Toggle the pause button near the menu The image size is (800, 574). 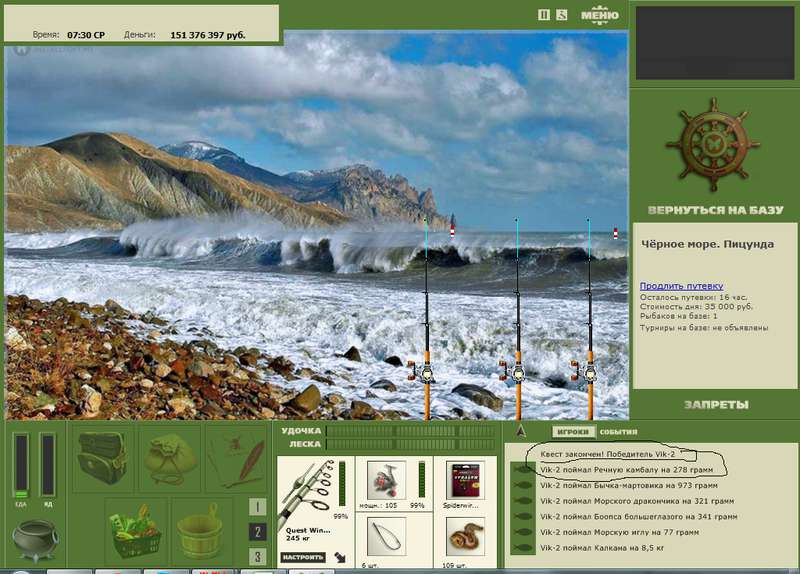[544, 15]
